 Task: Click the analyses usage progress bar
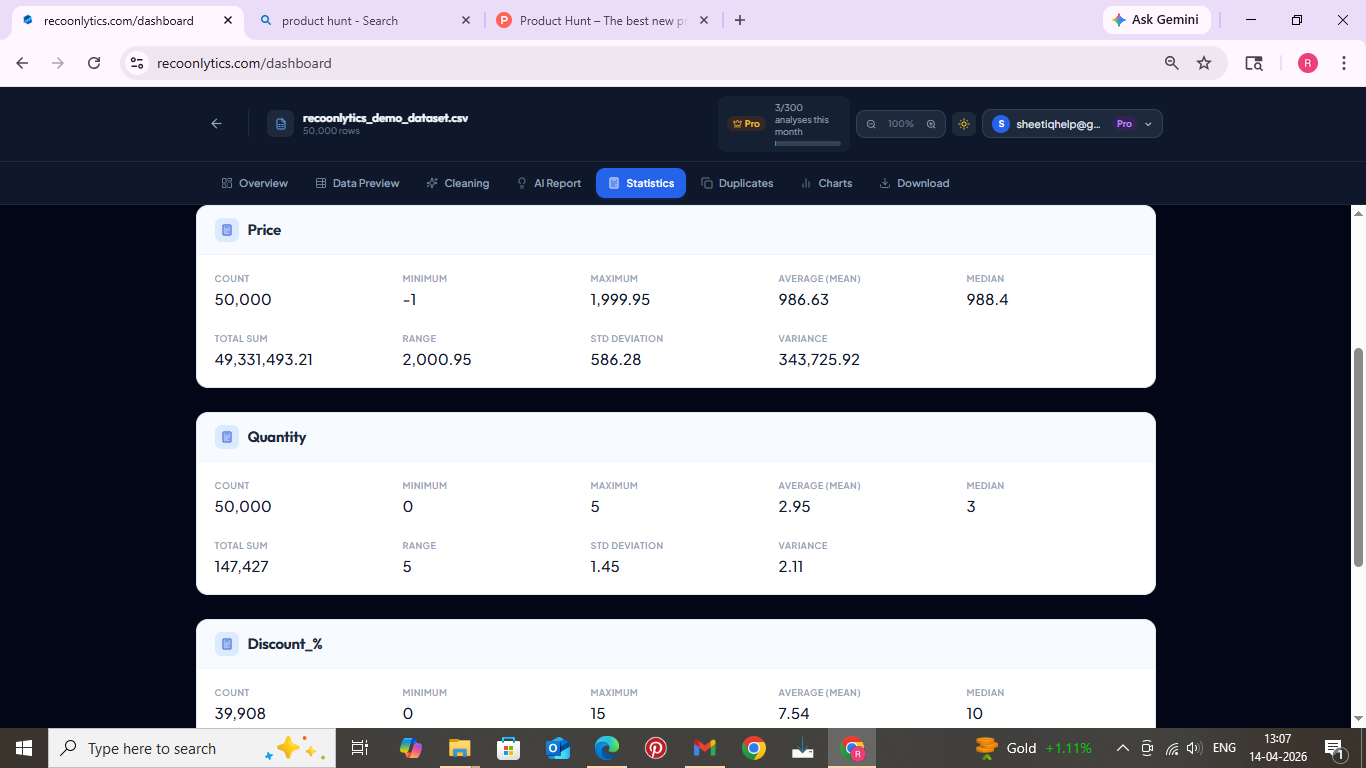click(808, 143)
